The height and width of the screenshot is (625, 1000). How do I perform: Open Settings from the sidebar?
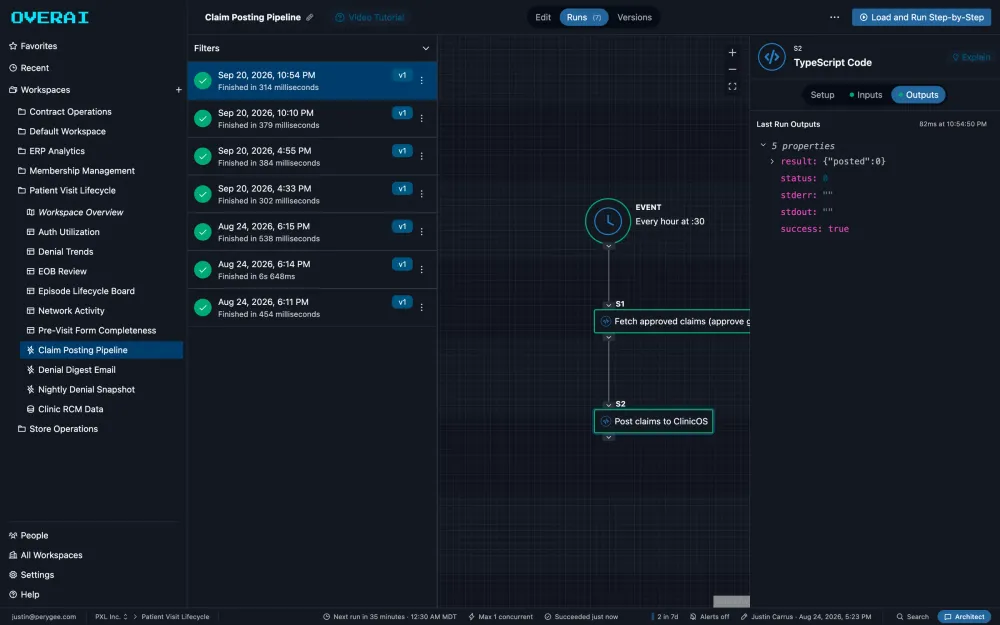pyautogui.click(x=32, y=575)
